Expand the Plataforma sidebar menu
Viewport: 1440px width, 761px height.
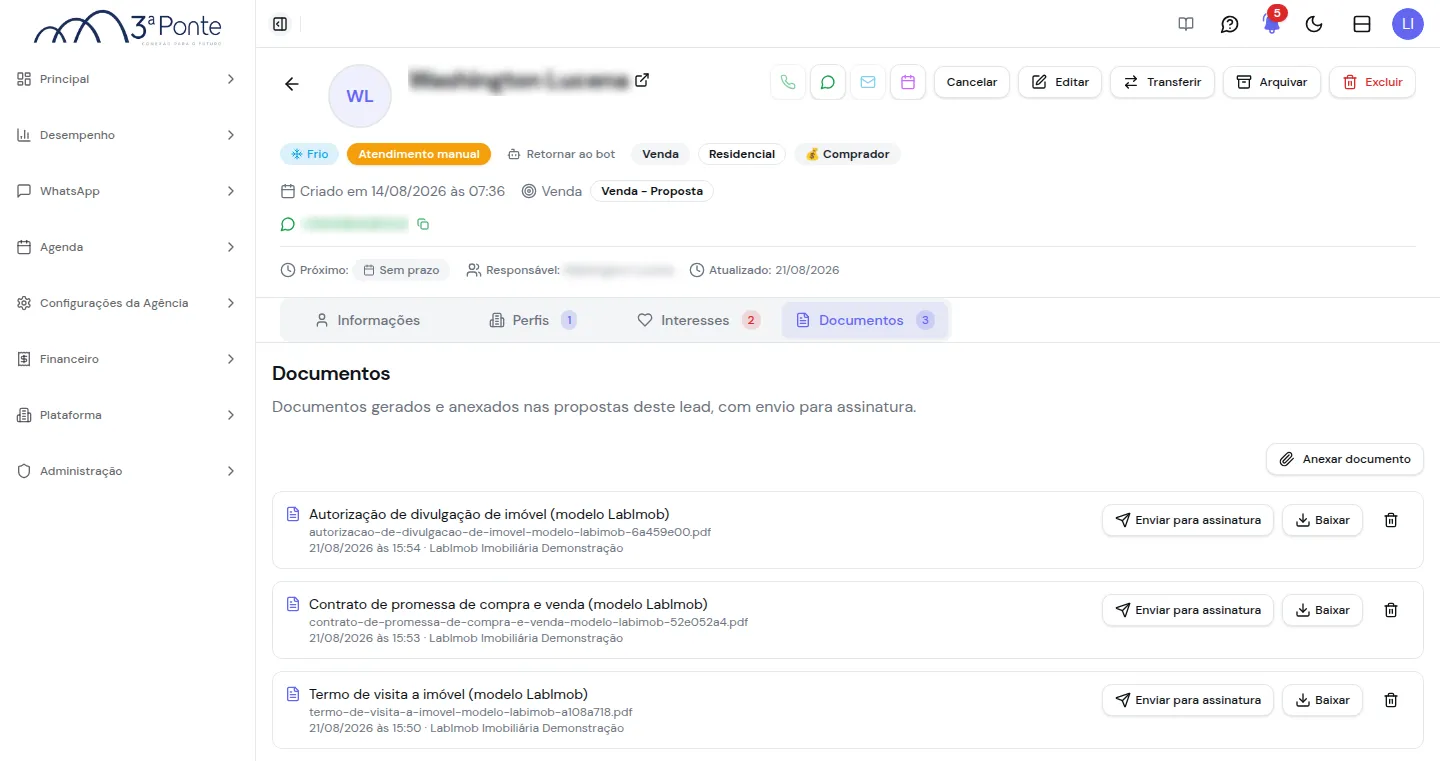tap(127, 415)
